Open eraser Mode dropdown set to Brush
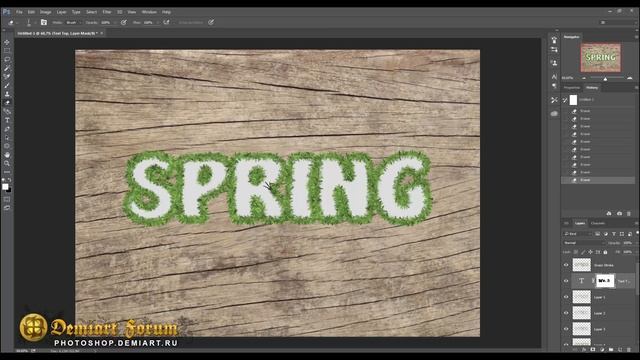Viewport: 640px width, 360px height. pos(73,22)
